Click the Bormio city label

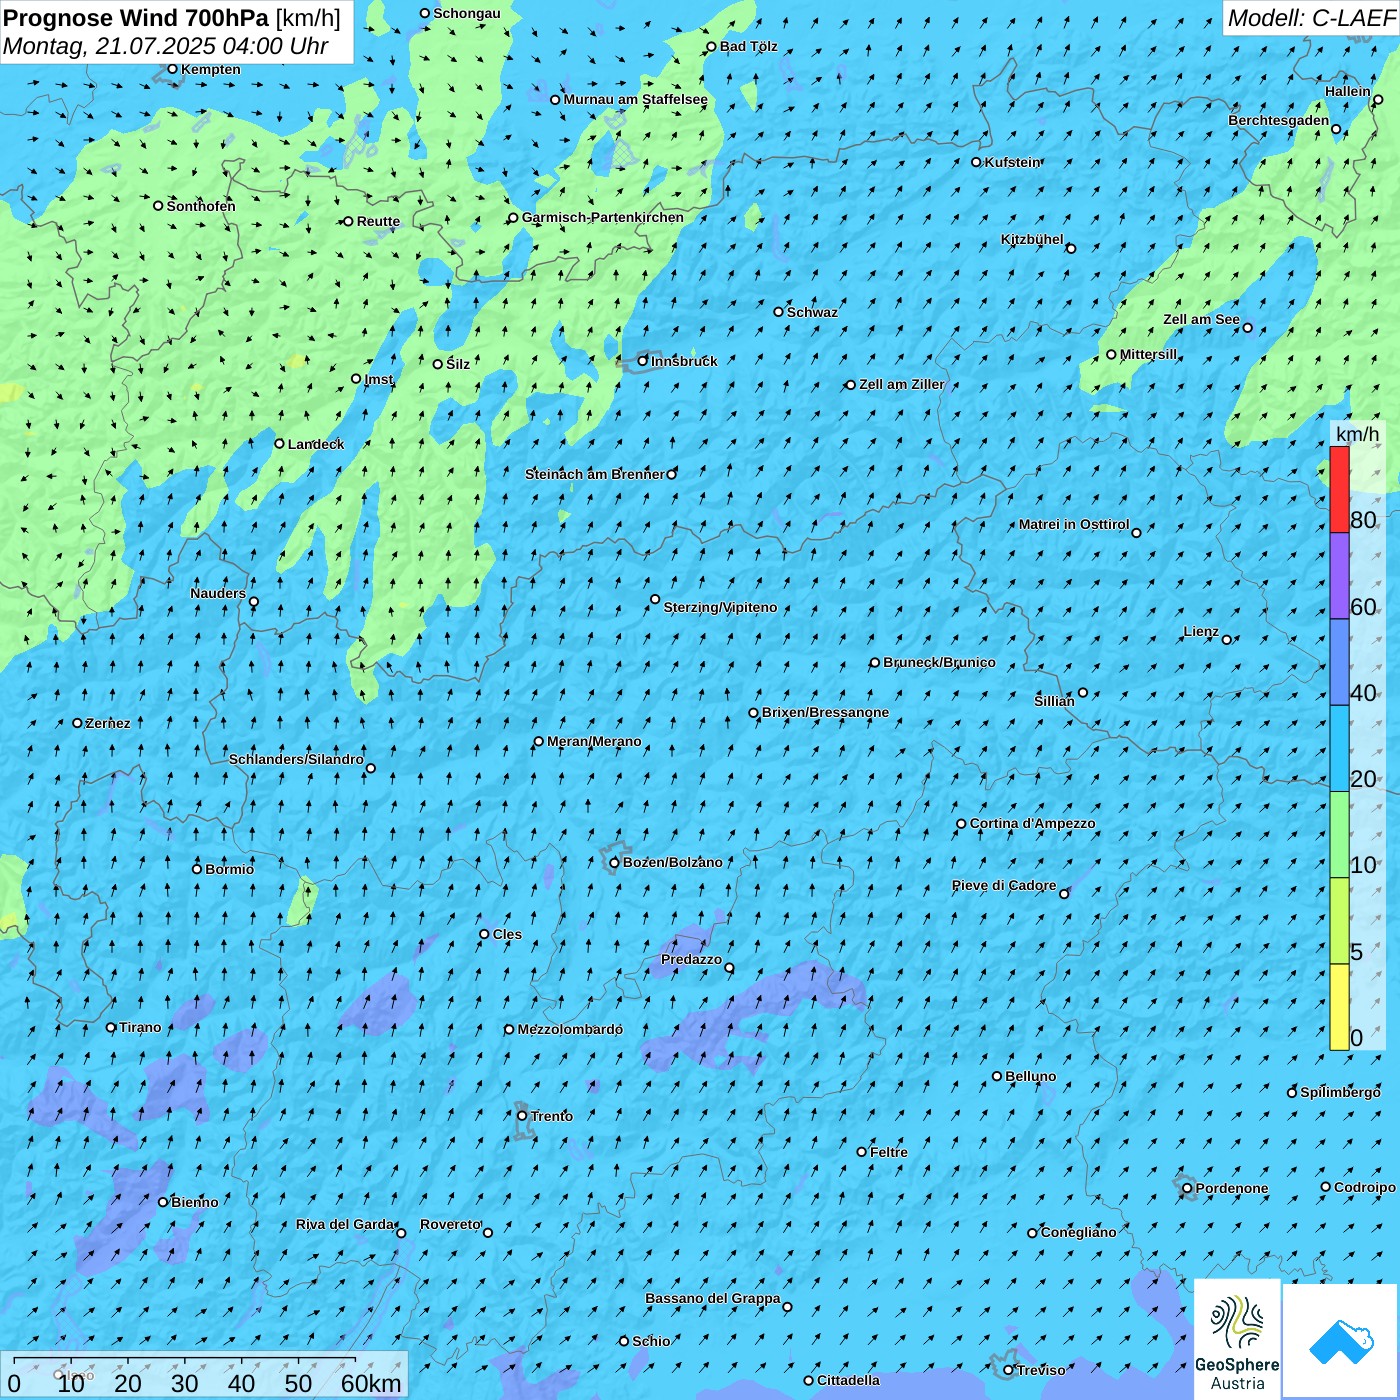point(230,869)
